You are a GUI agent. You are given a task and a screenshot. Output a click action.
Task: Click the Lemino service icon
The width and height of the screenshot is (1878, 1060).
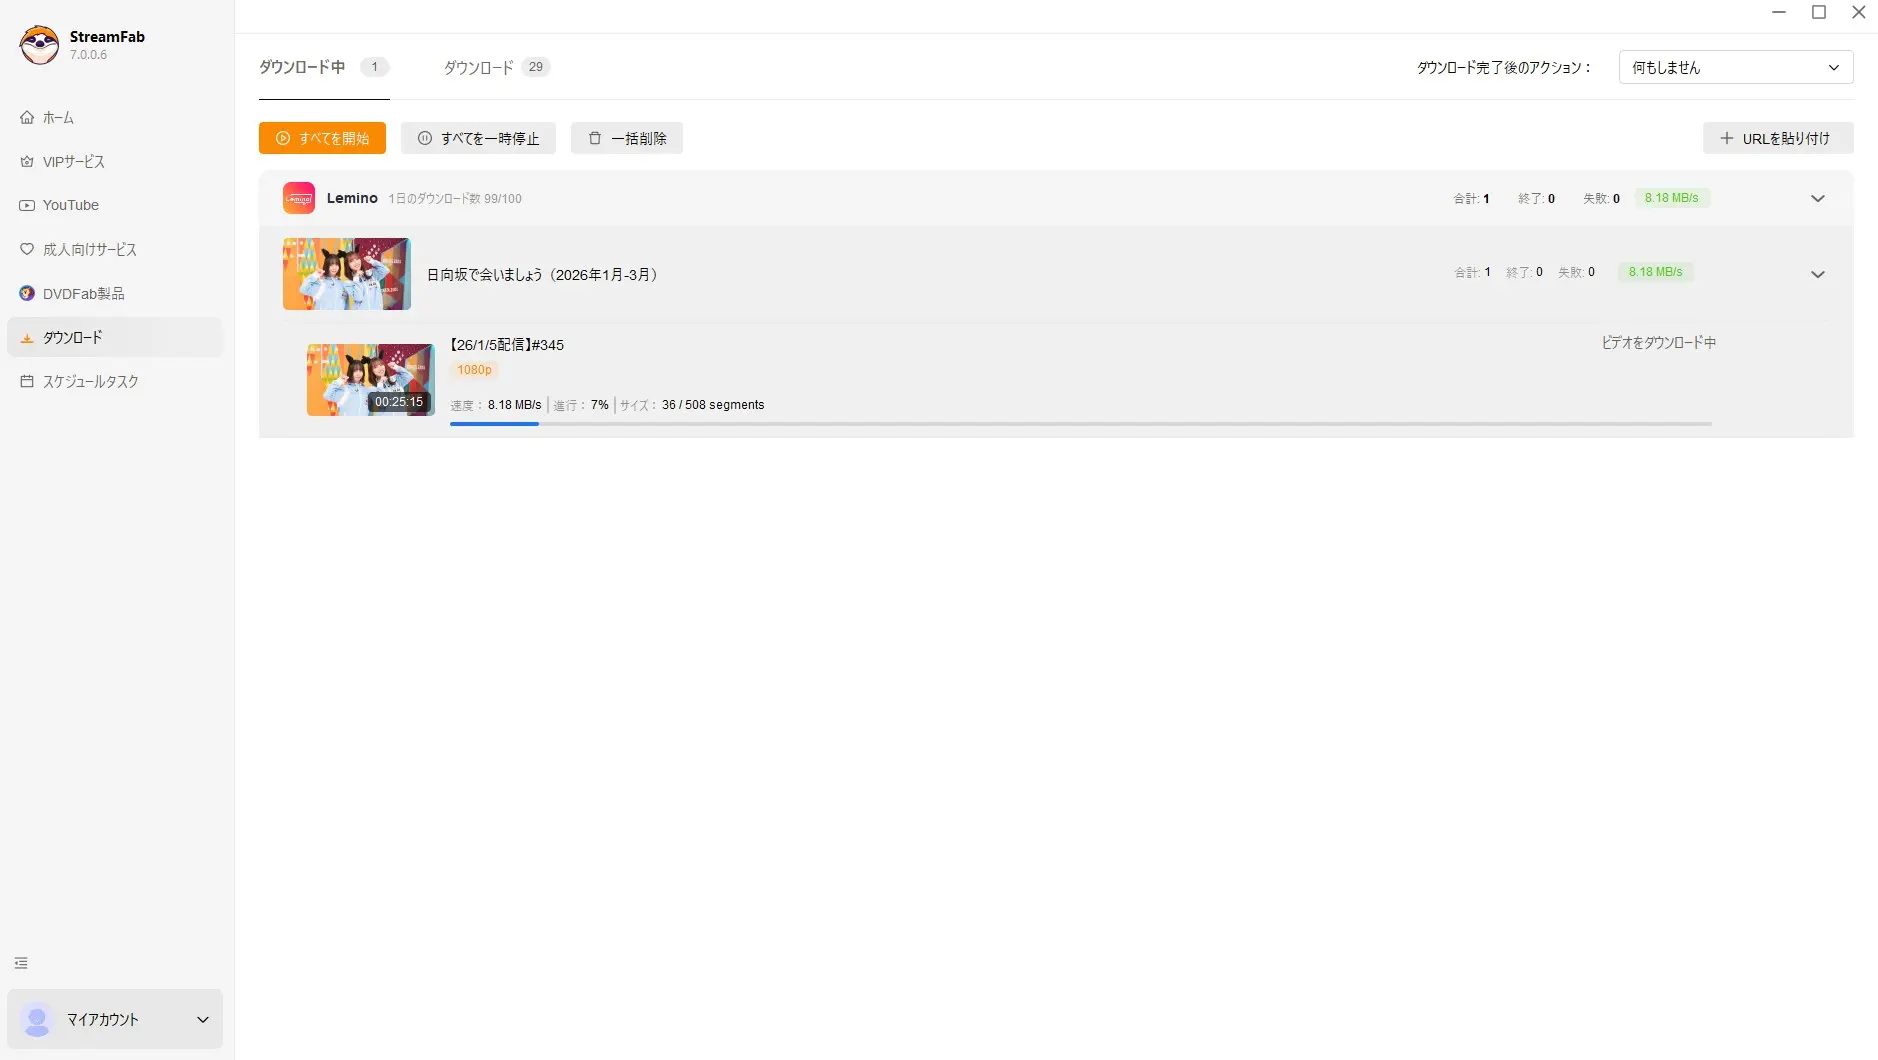click(299, 198)
